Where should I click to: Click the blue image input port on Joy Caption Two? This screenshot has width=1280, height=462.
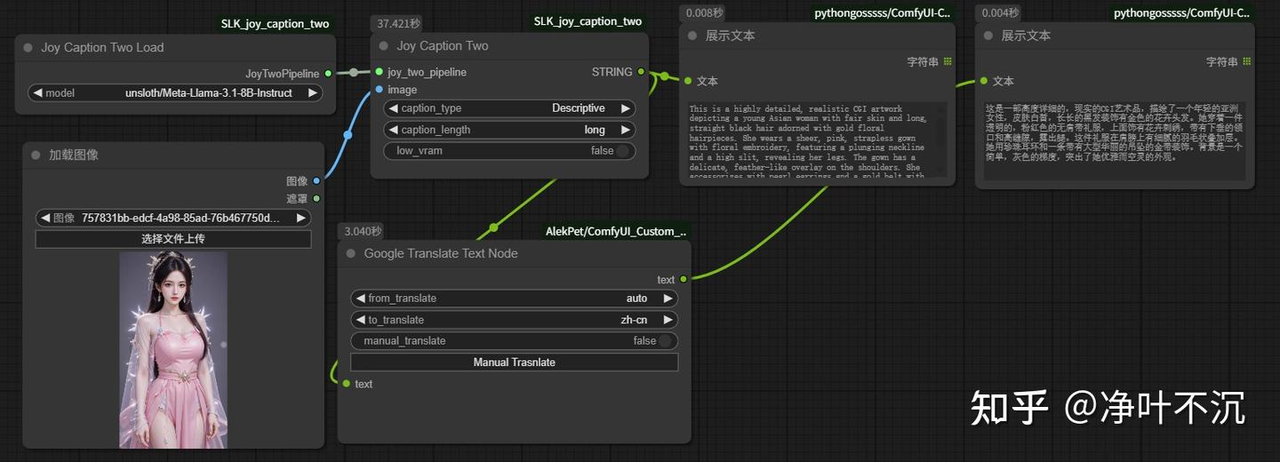tap(379, 90)
